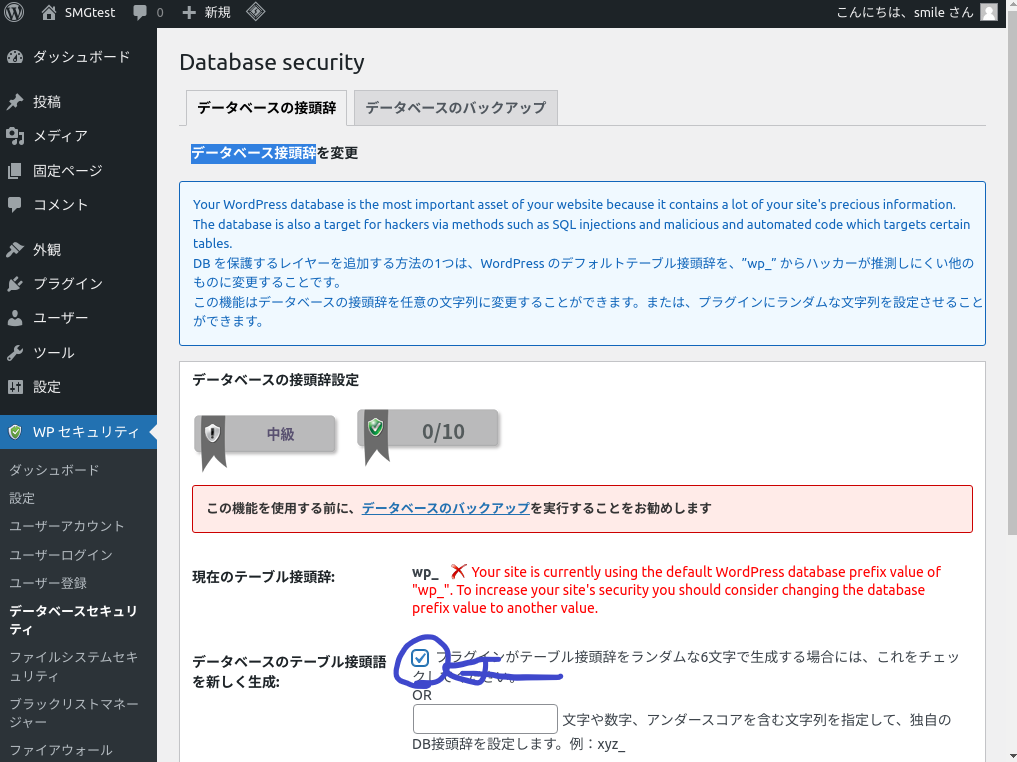This screenshot has width=1017, height=762.
Task: Open the comments bubble icon in admin bar
Action: (x=139, y=12)
